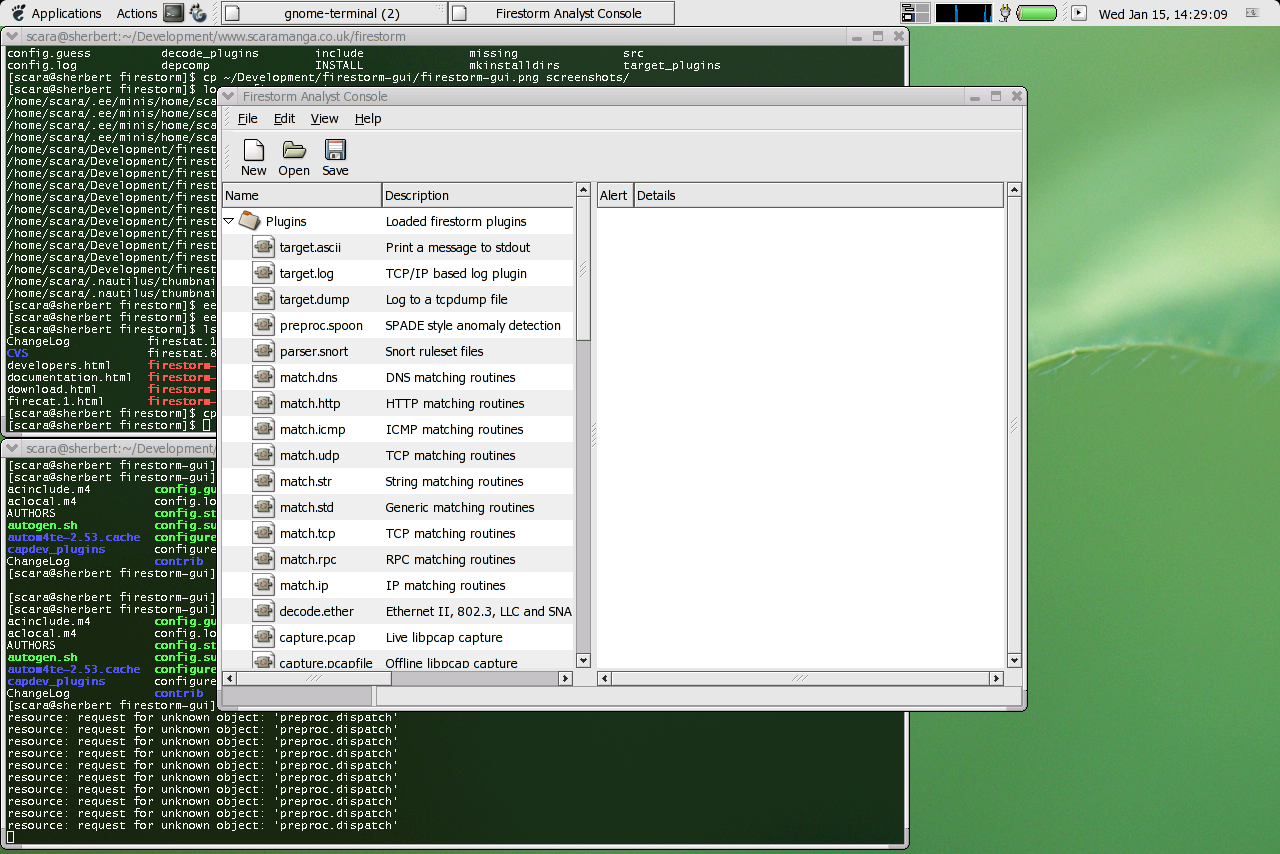
Task: Click the Alert column header
Action: point(614,195)
